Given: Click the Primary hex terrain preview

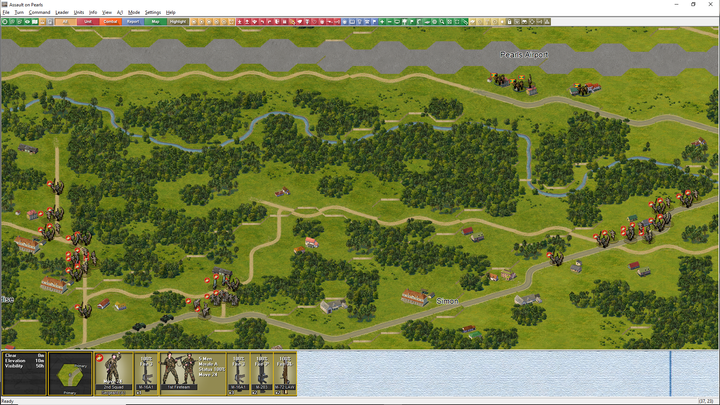Looking at the screenshot, I should (70, 373).
